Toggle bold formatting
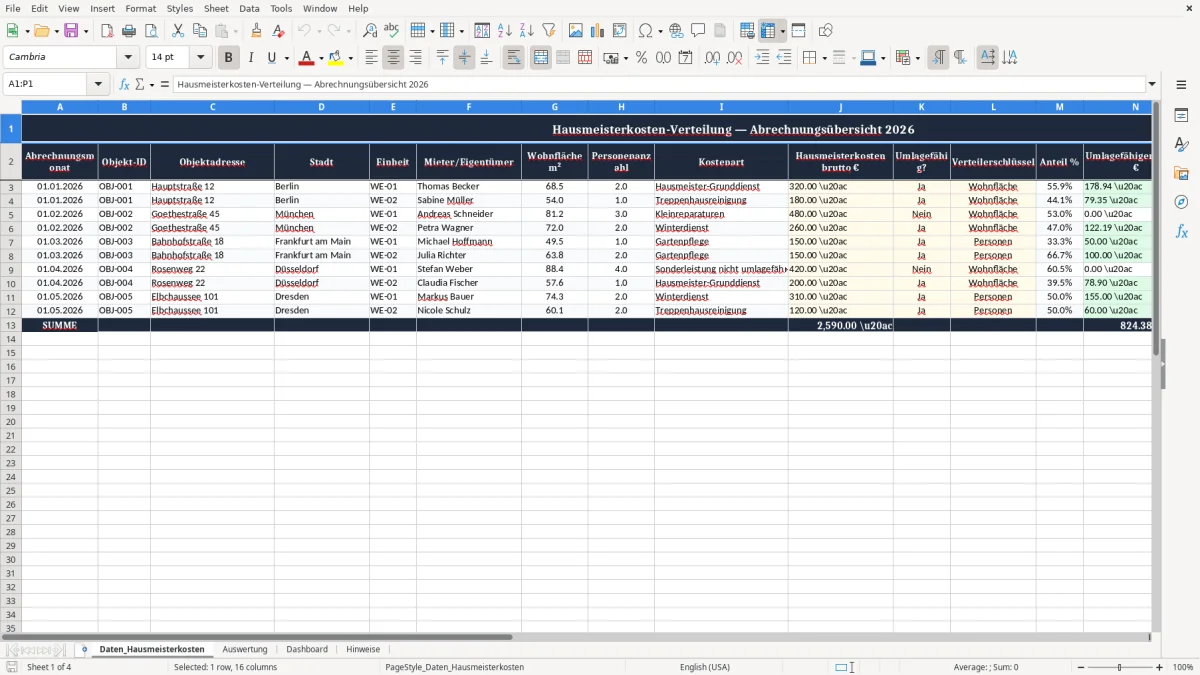The height and width of the screenshot is (675, 1200). point(229,58)
